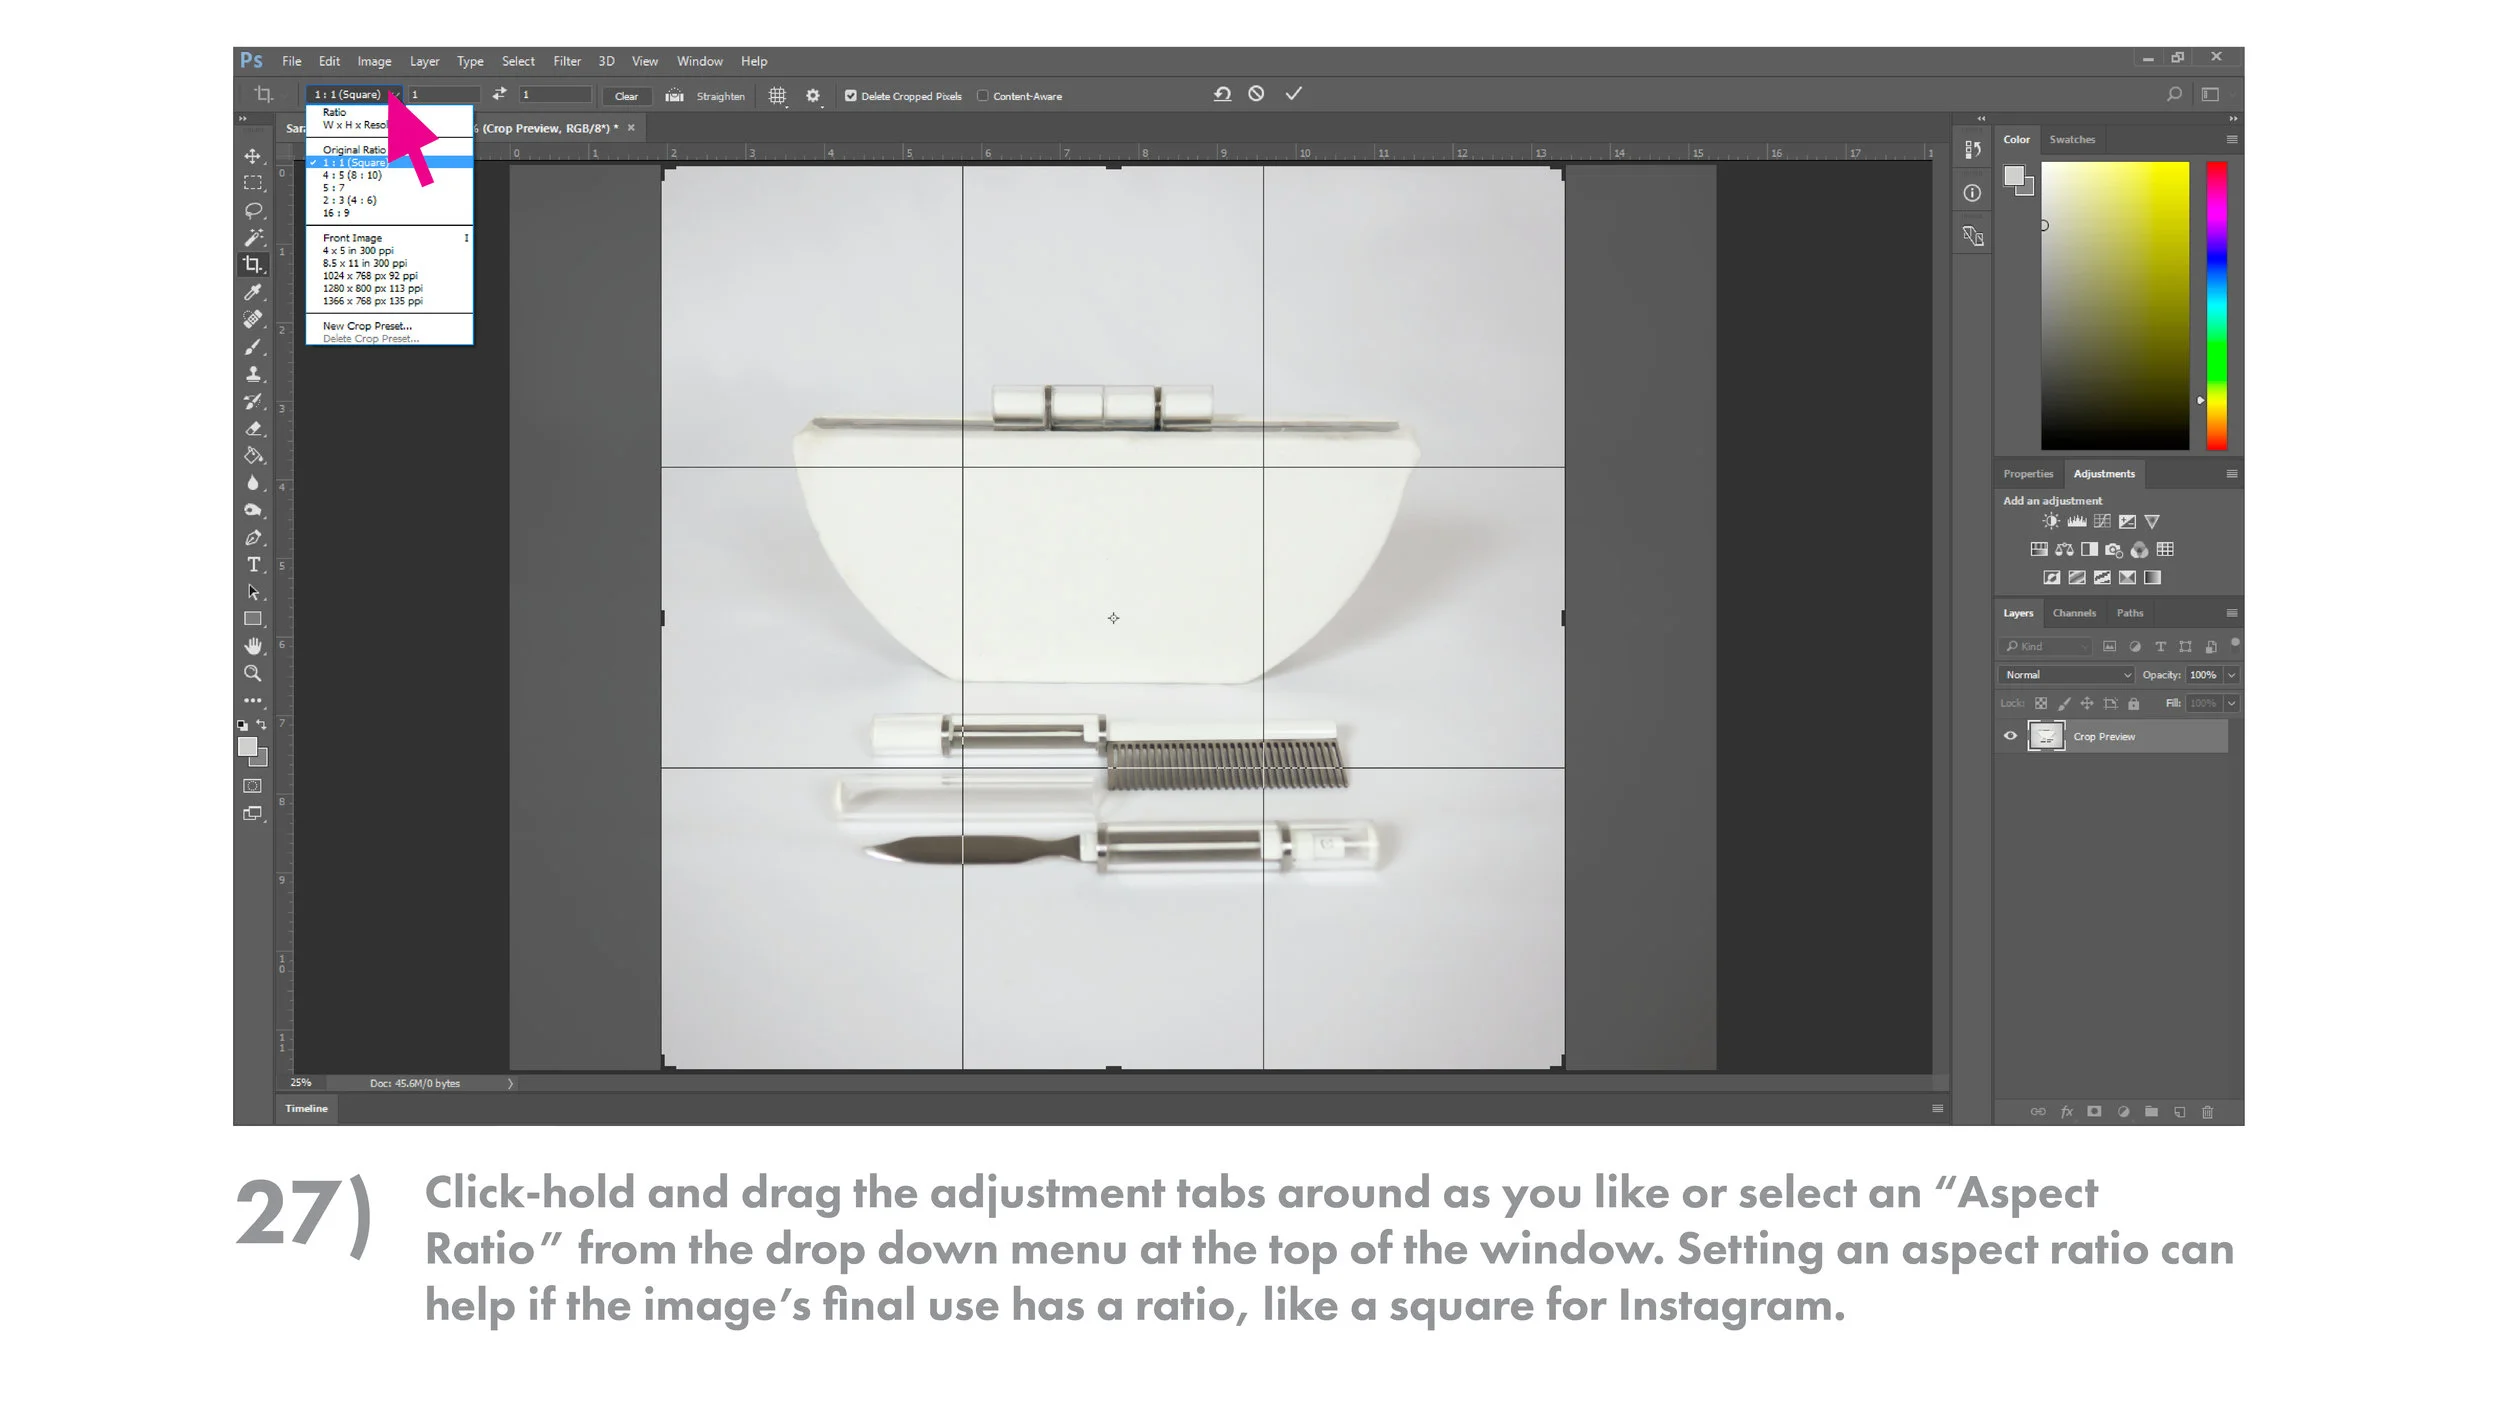This screenshot has width=2500, height=1406.
Task: Select the Zoom tool
Action: pos(253,673)
